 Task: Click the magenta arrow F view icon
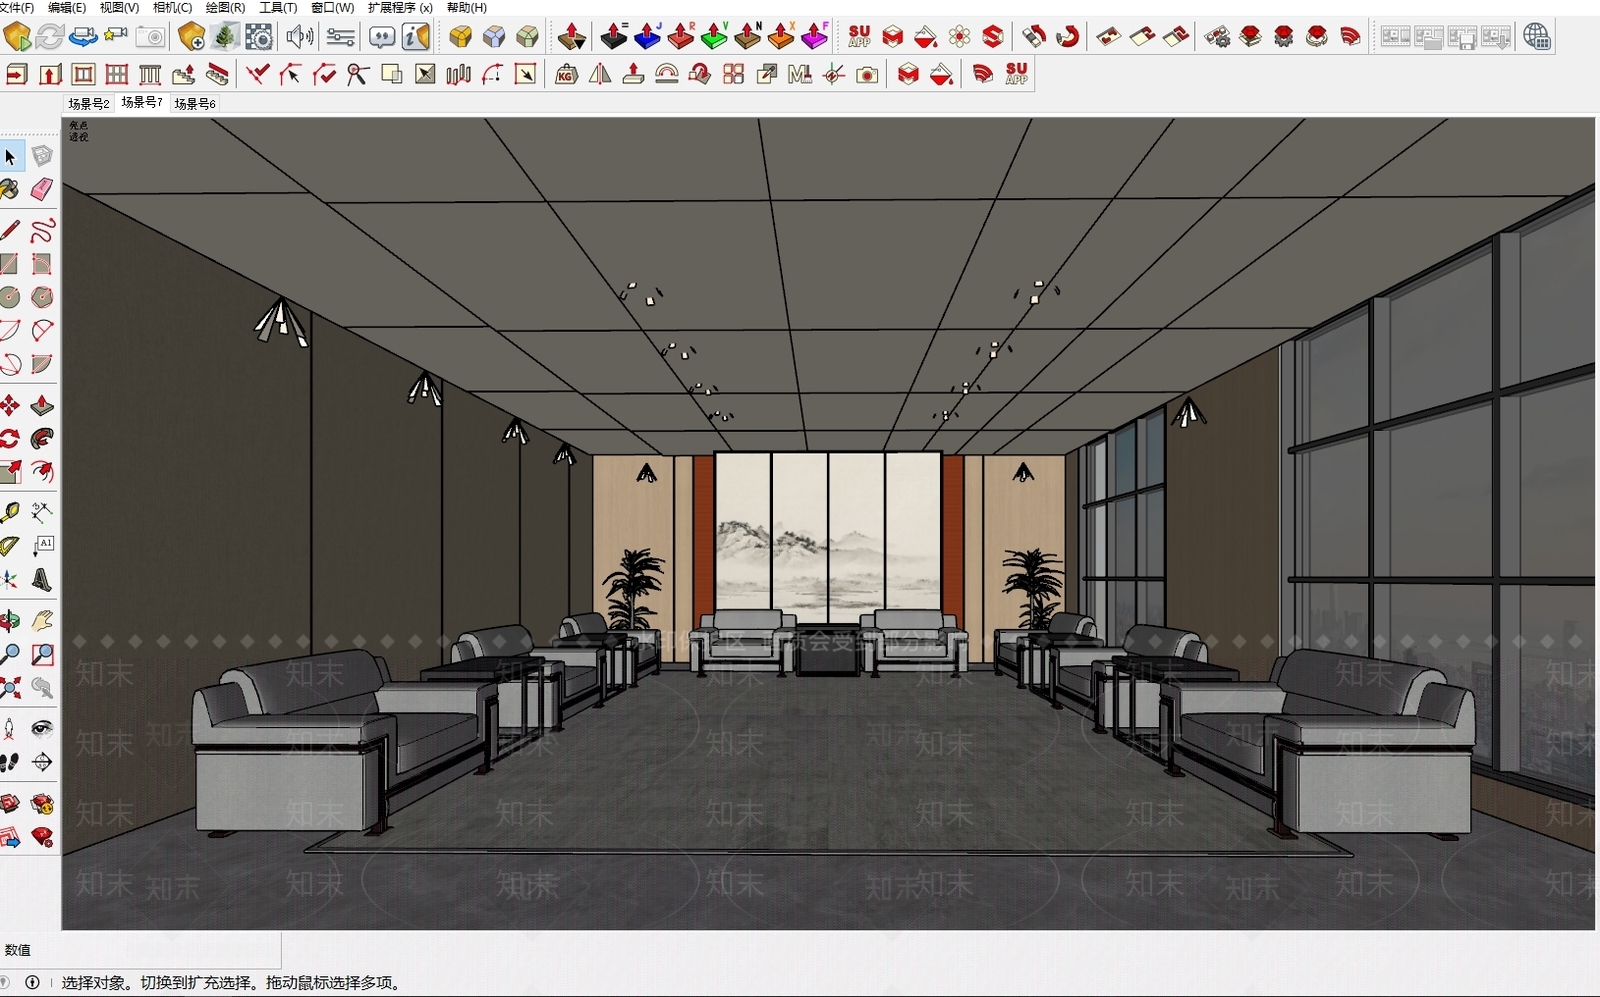[x=815, y=37]
